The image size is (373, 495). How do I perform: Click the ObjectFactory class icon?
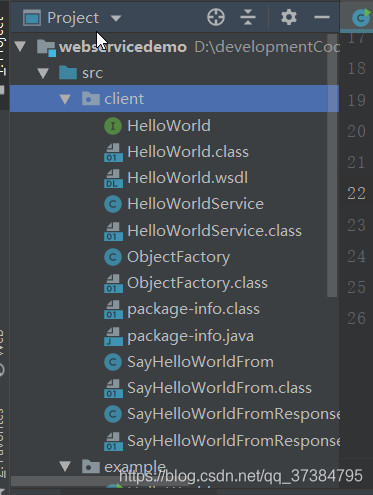113,257
